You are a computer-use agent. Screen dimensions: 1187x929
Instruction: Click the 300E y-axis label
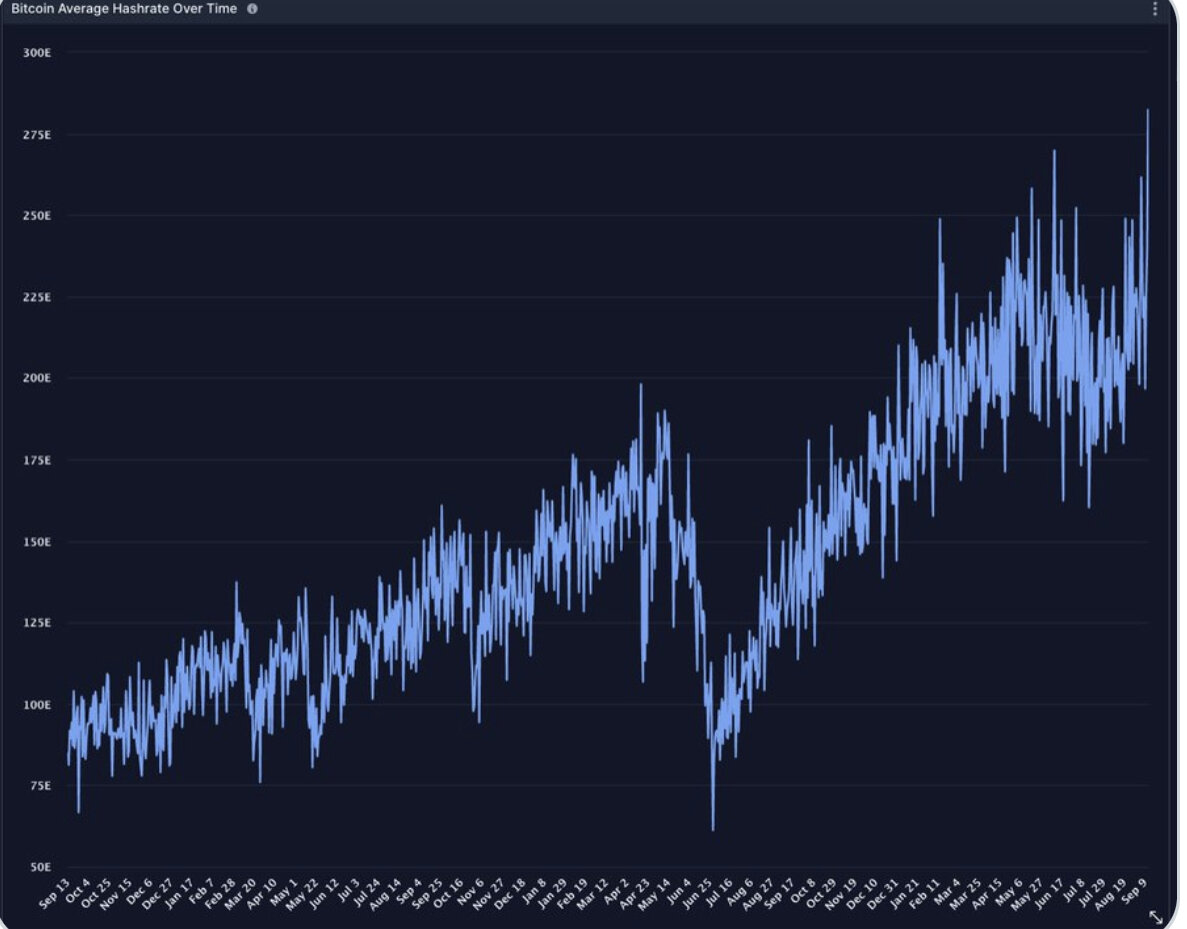tap(37, 53)
